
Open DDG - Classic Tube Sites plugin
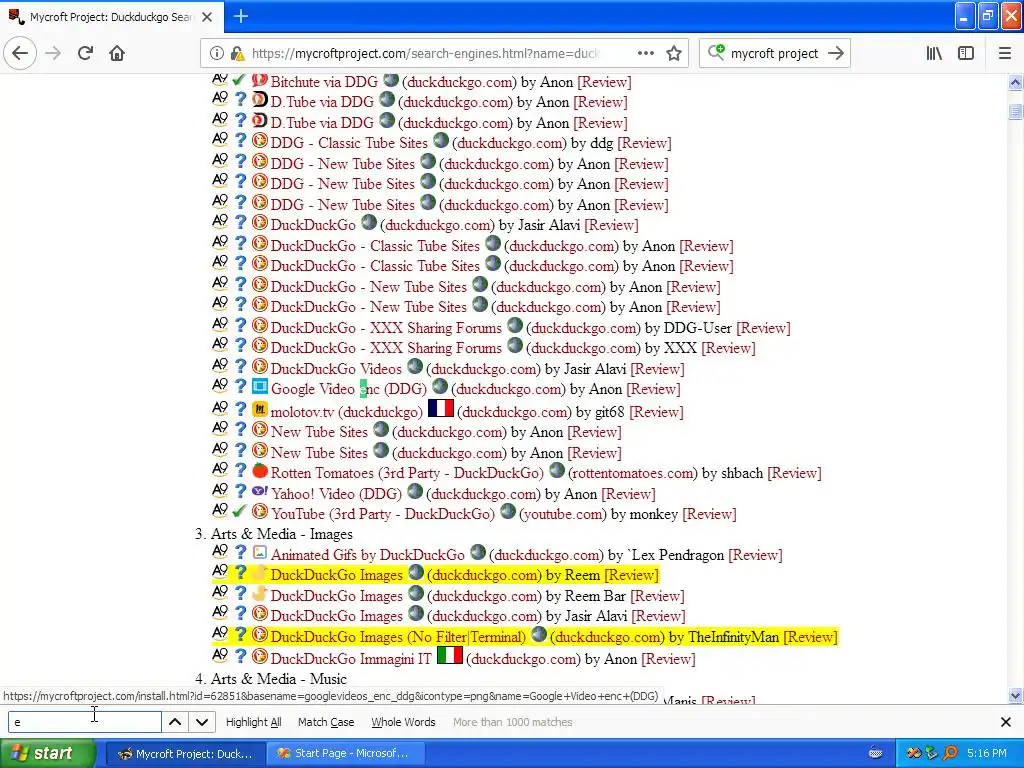click(349, 143)
